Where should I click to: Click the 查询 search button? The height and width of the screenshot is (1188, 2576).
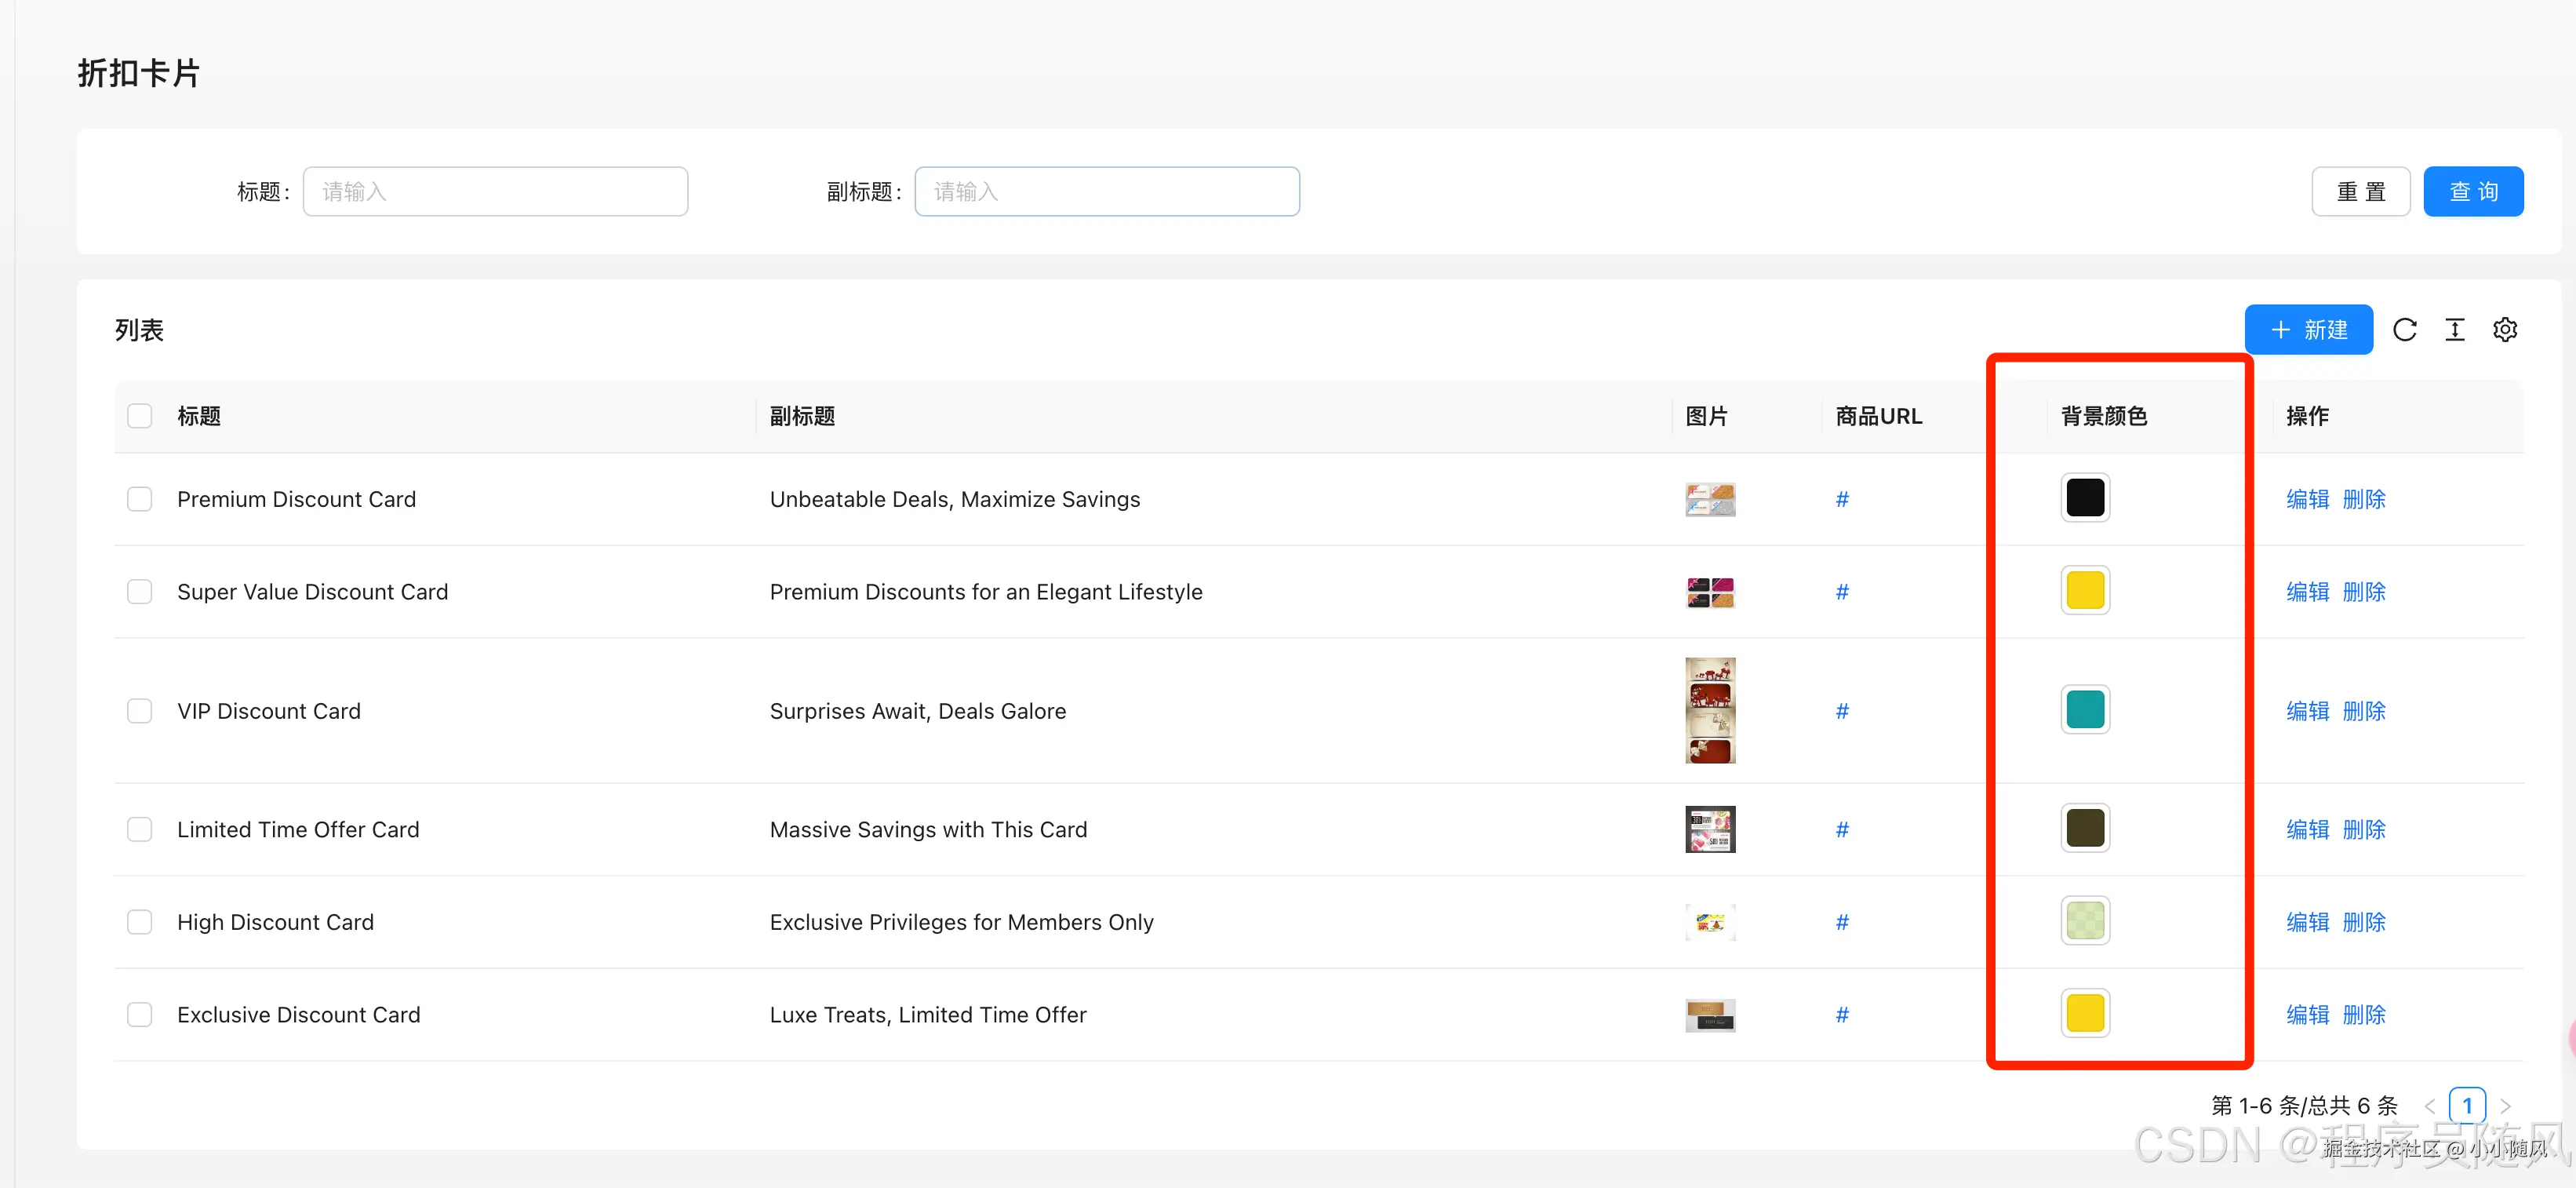point(2473,191)
